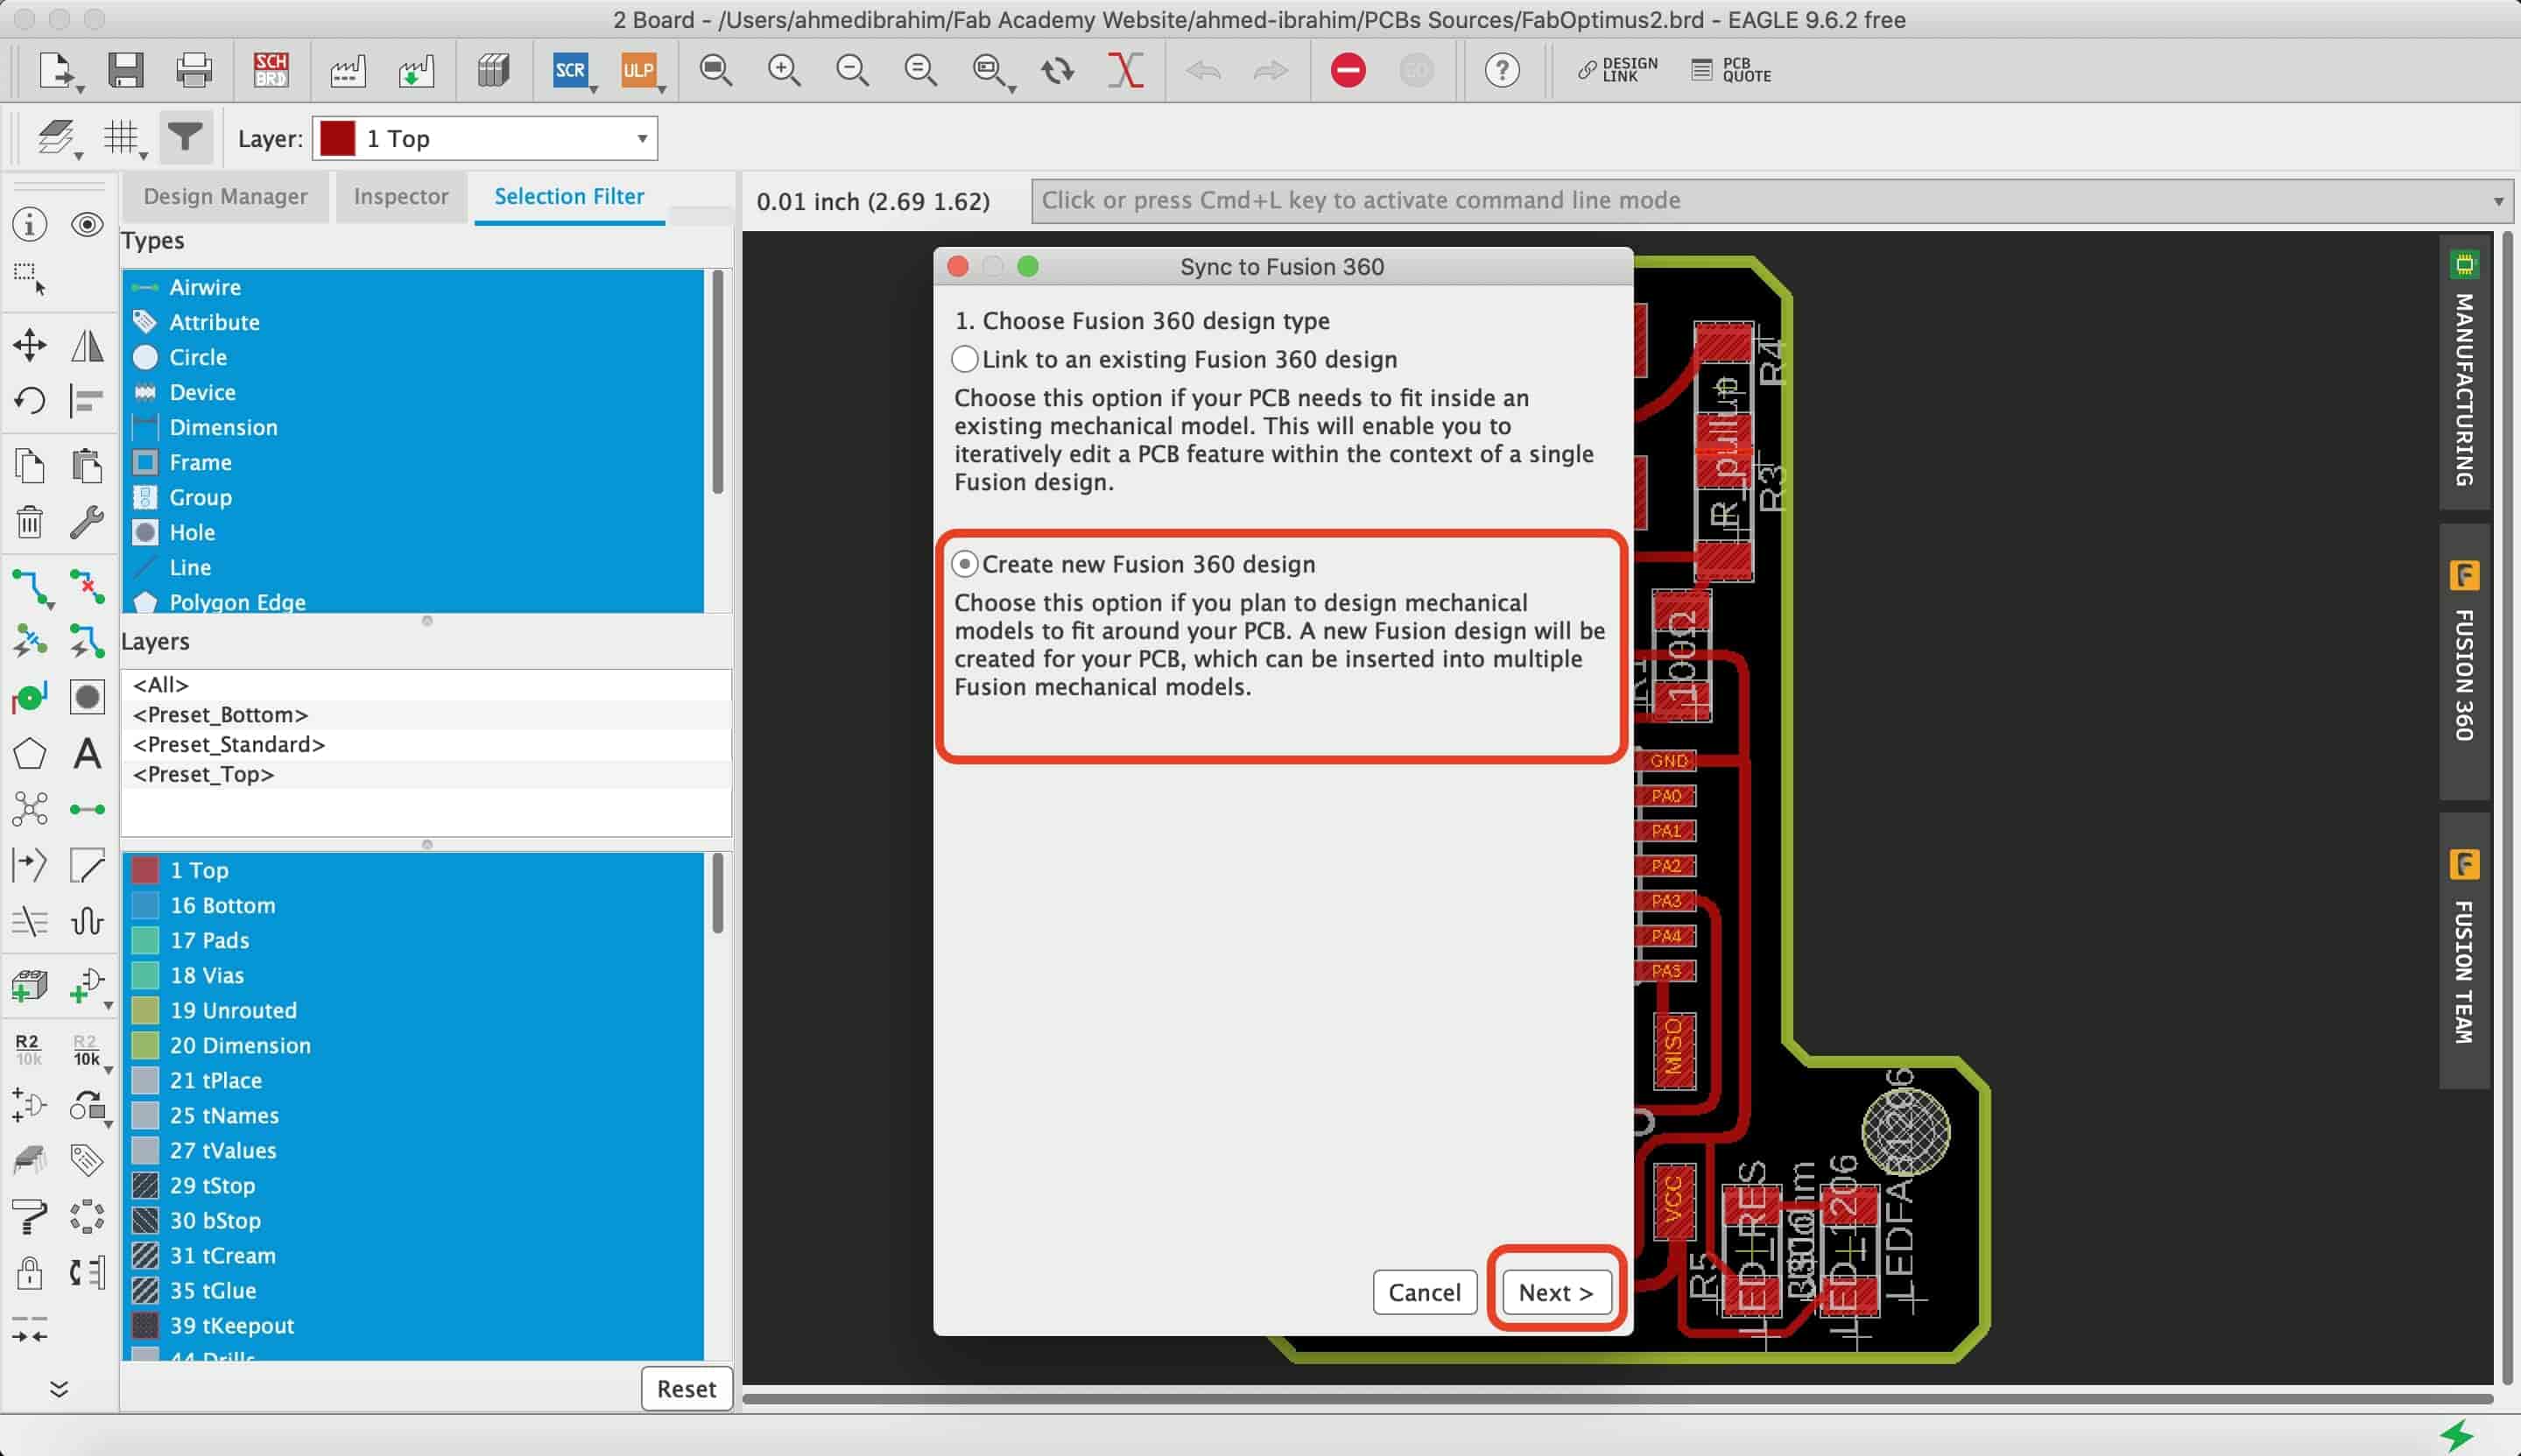Select the Mirror tool
The image size is (2521, 1456).
[x=87, y=346]
